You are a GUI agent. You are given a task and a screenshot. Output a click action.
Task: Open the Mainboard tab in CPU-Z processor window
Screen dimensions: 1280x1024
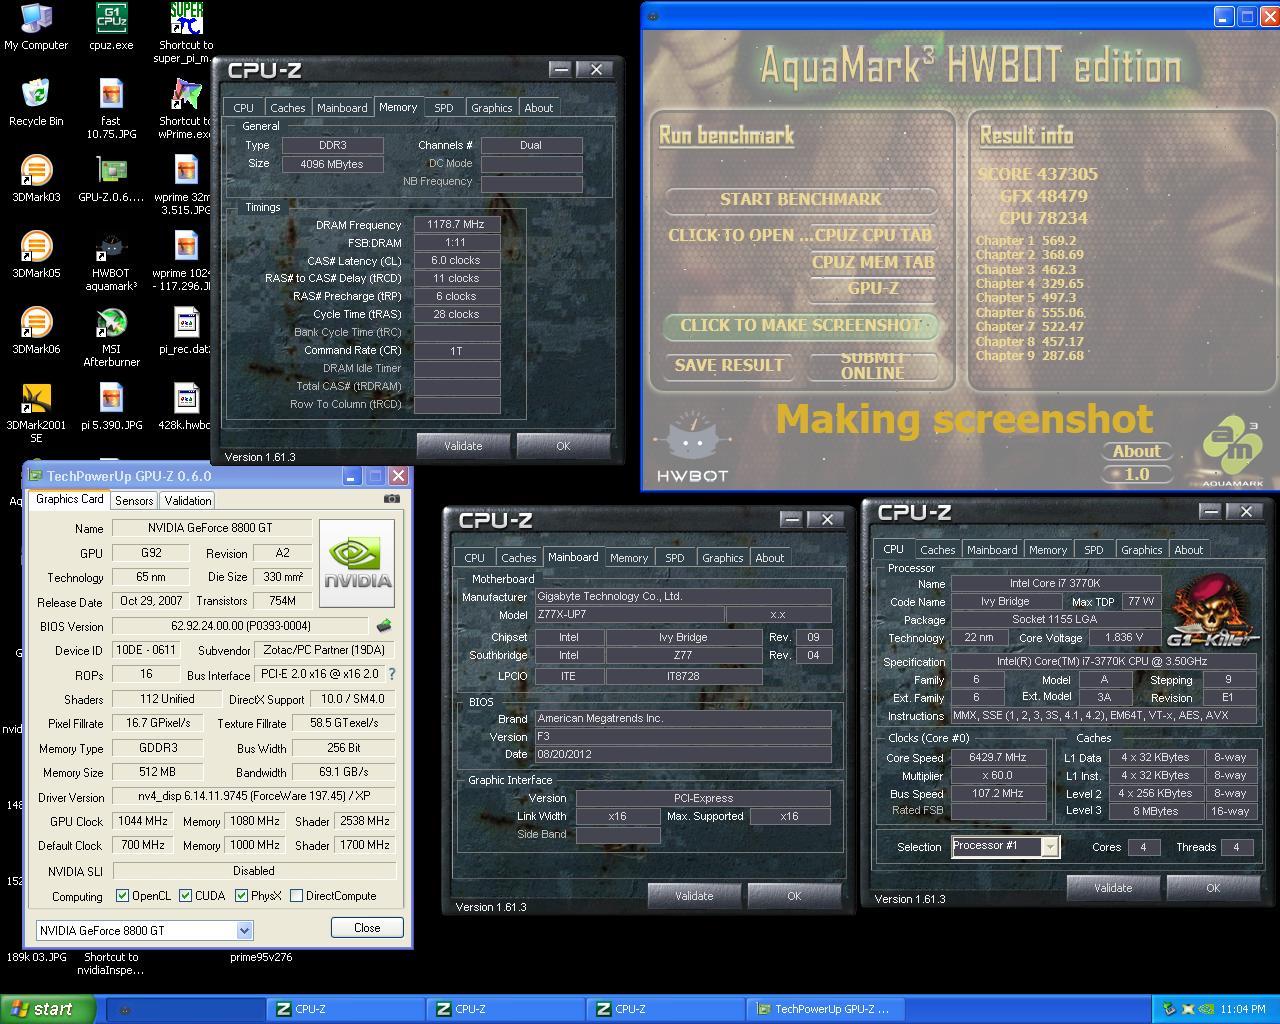point(992,550)
